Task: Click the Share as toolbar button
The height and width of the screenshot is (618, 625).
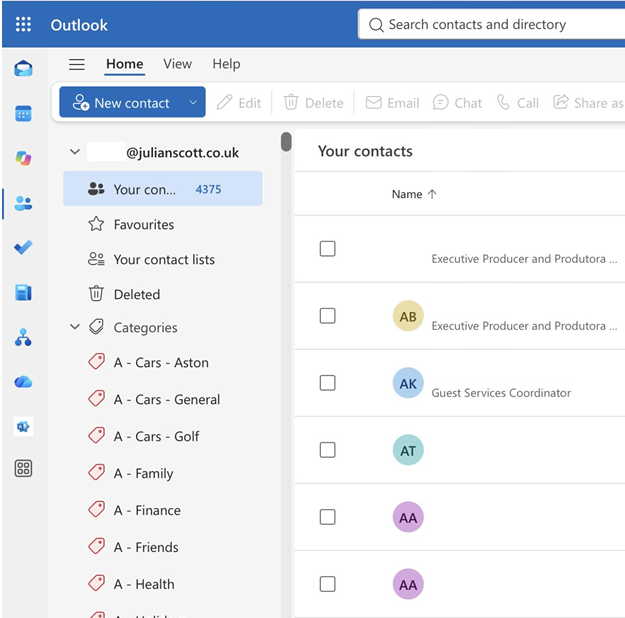Action: tap(588, 103)
